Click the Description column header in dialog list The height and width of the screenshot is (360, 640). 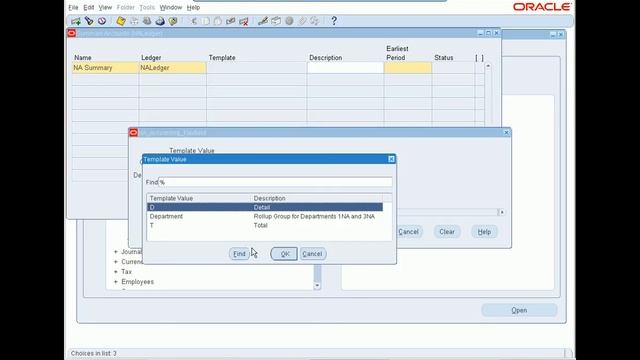pyautogui.click(x=269, y=198)
